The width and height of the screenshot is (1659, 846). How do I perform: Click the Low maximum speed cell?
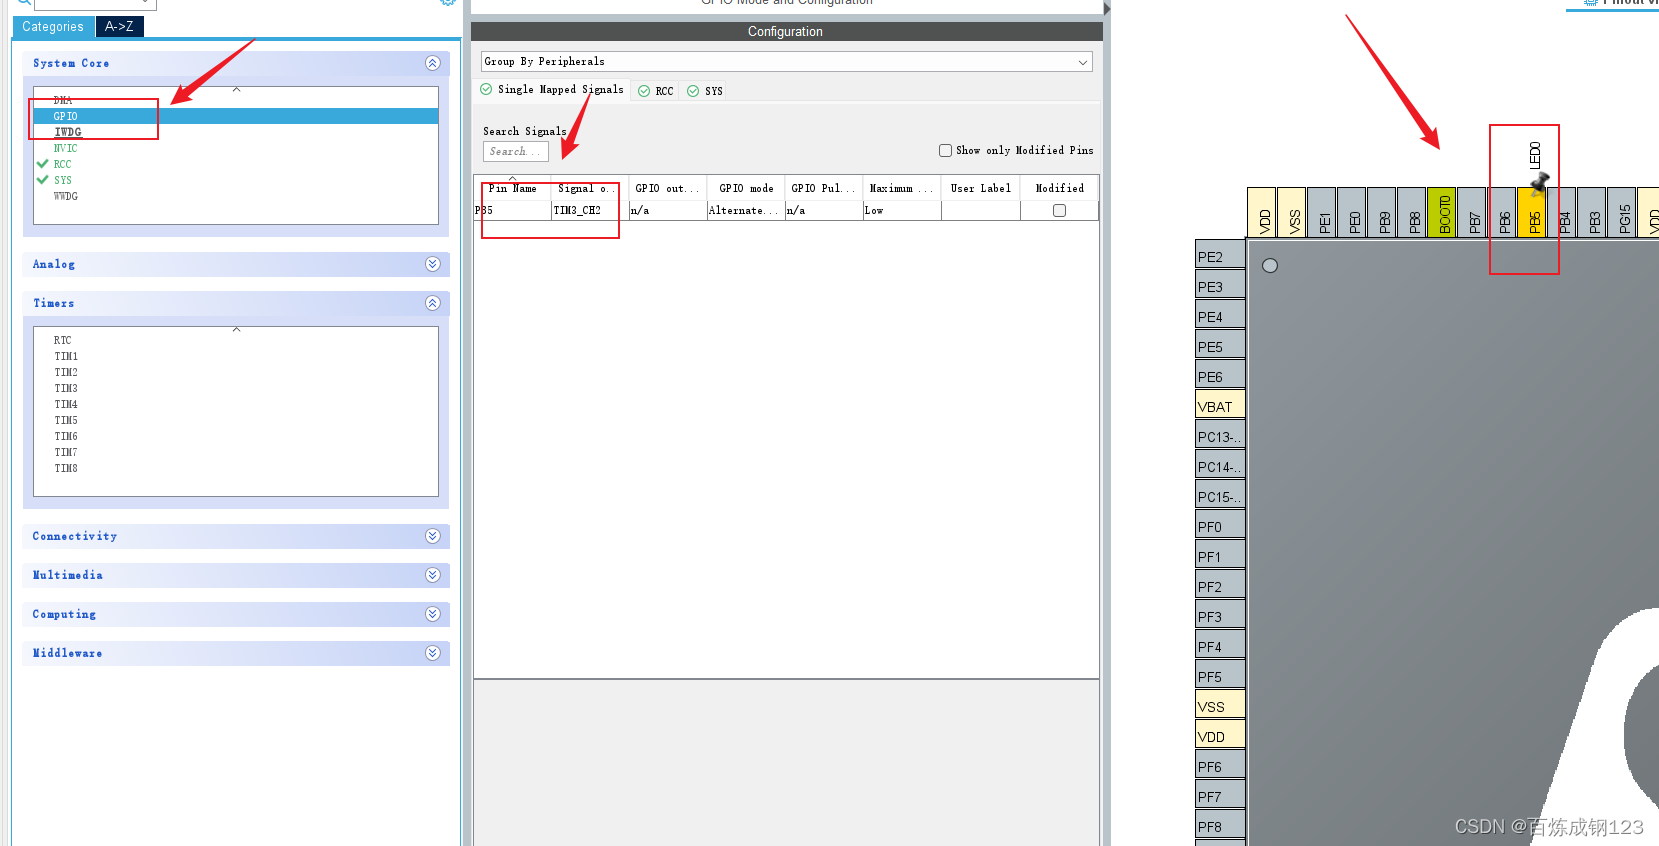[902, 211]
